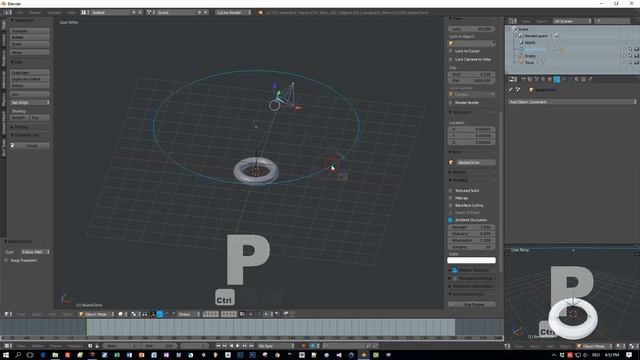Click the Windows Start button

tap(6, 355)
